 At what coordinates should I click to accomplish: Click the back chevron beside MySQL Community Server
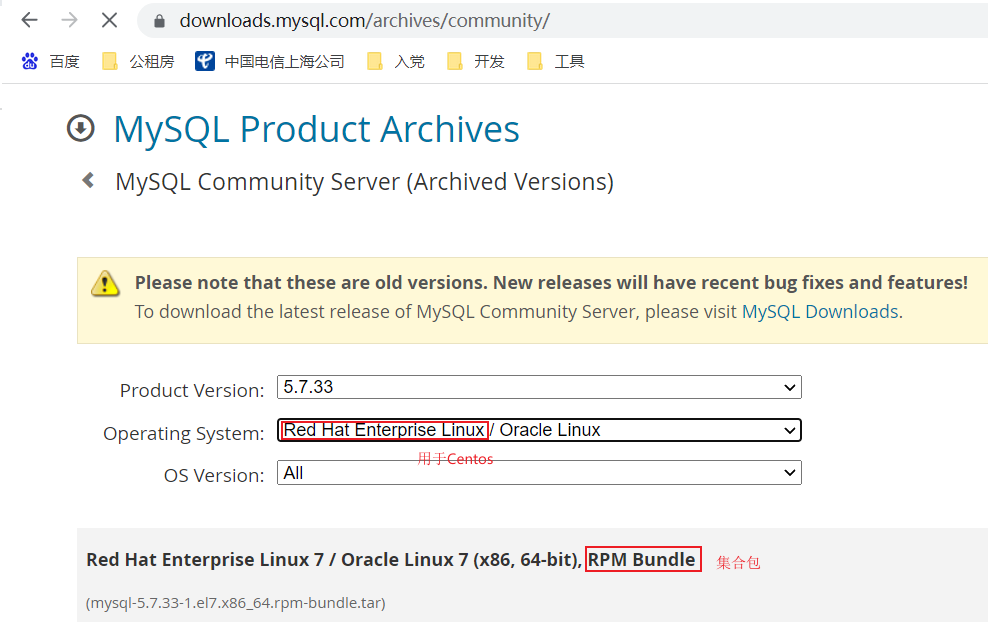(x=89, y=181)
